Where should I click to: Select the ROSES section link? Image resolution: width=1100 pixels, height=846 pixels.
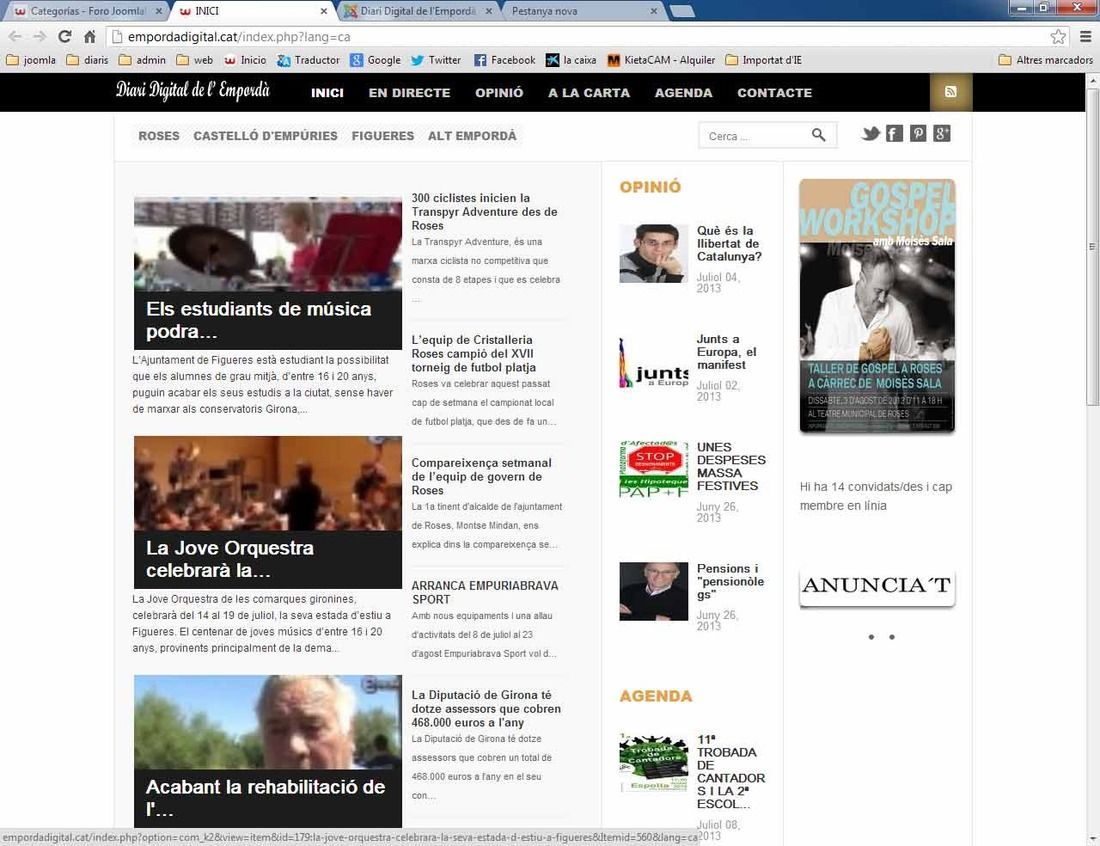click(159, 136)
